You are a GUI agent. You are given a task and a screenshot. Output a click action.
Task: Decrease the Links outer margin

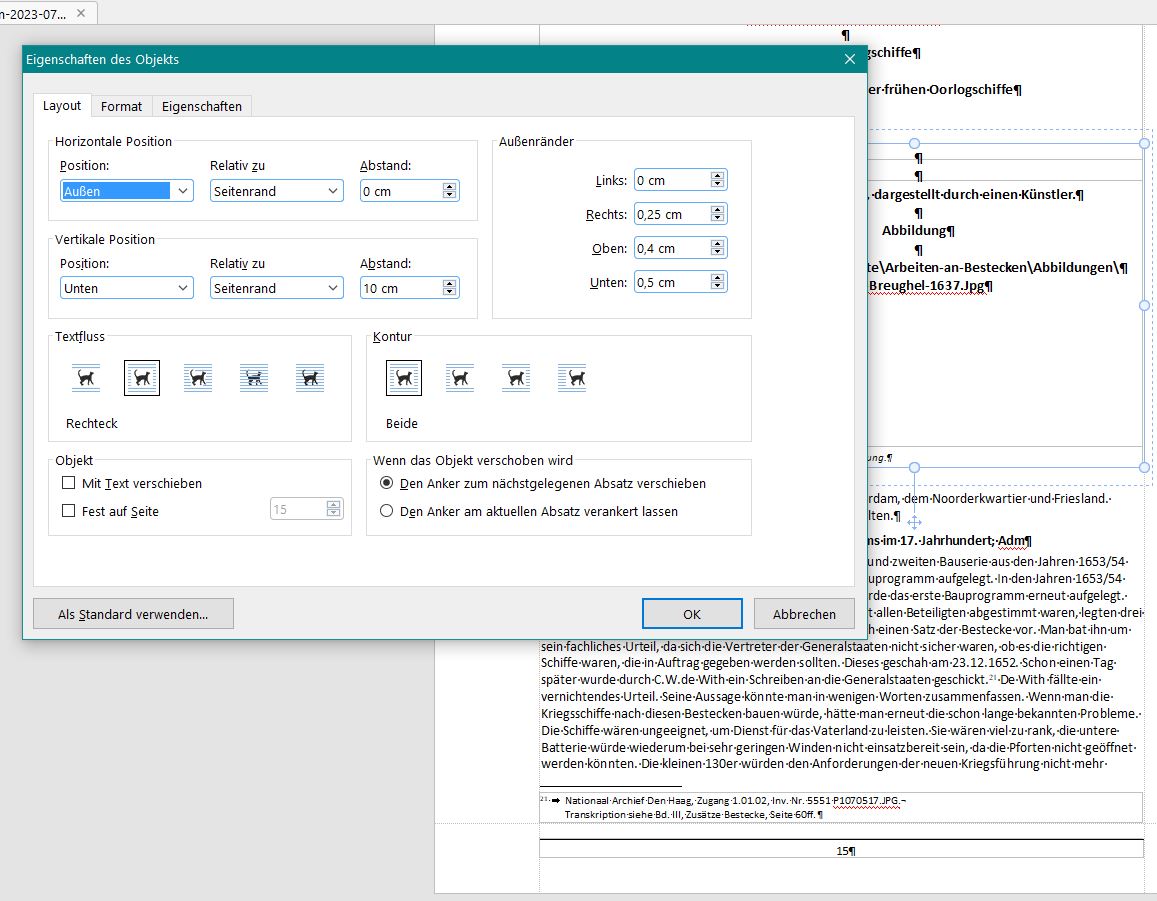[x=717, y=184]
